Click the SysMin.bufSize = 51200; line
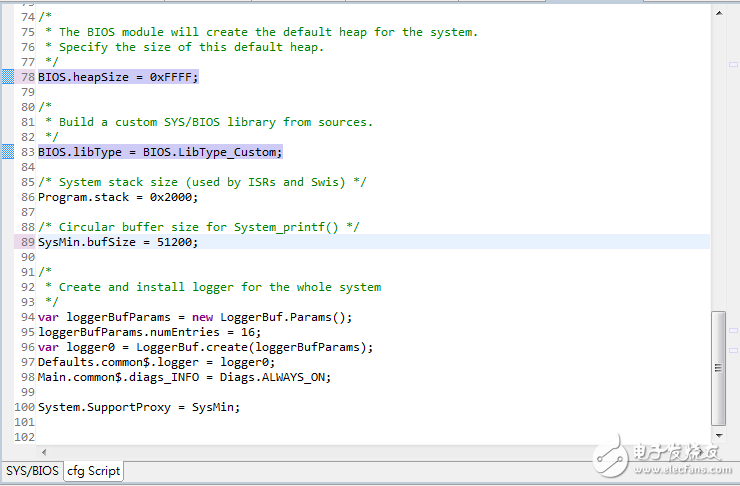740x486 pixels. coord(118,242)
